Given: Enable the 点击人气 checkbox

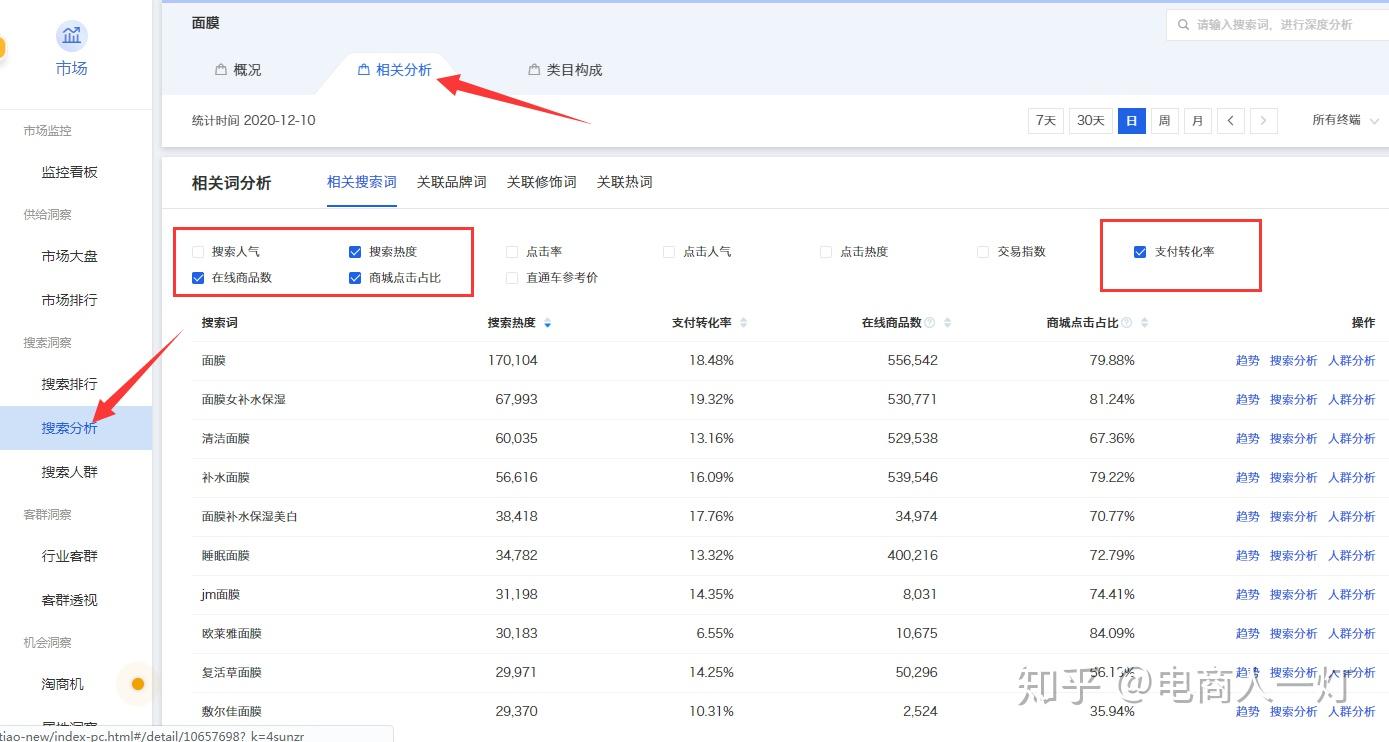Looking at the screenshot, I should pyautogui.click(x=669, y=252).
